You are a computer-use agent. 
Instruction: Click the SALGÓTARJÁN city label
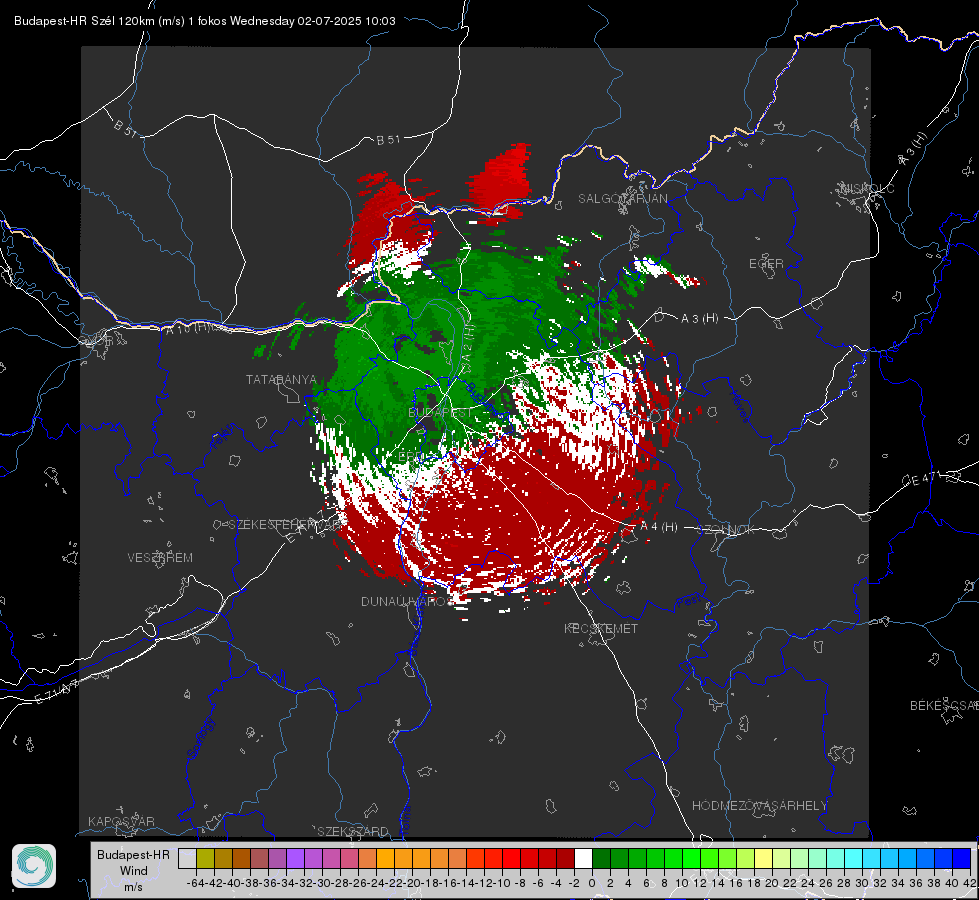pos(622,199)
